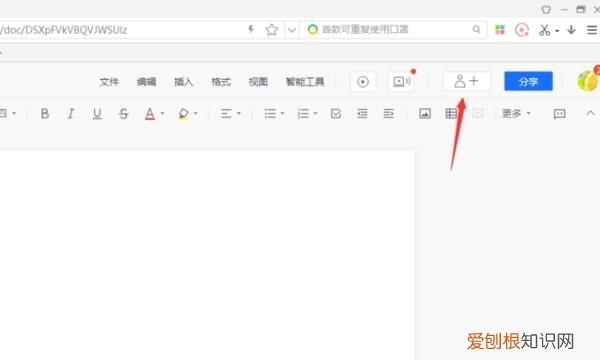Screen dimensions: 600x360
Task: Open the 格式 menu
Action: 221,81
